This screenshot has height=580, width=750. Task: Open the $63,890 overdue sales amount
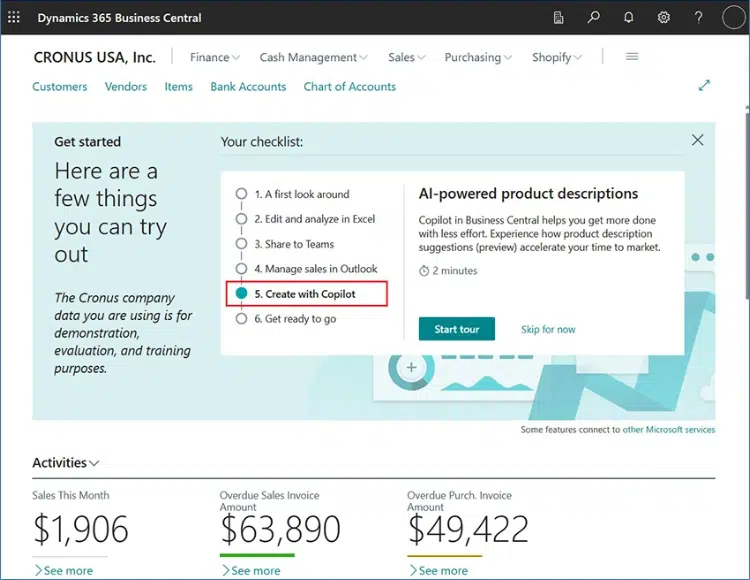280,529
